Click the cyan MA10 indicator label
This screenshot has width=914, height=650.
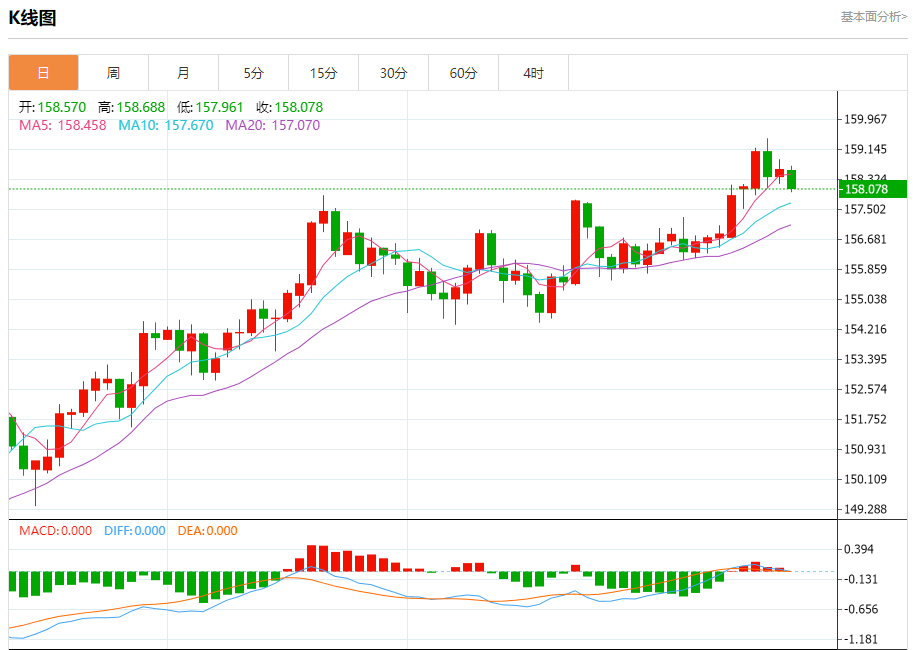(x=165, y=125)
